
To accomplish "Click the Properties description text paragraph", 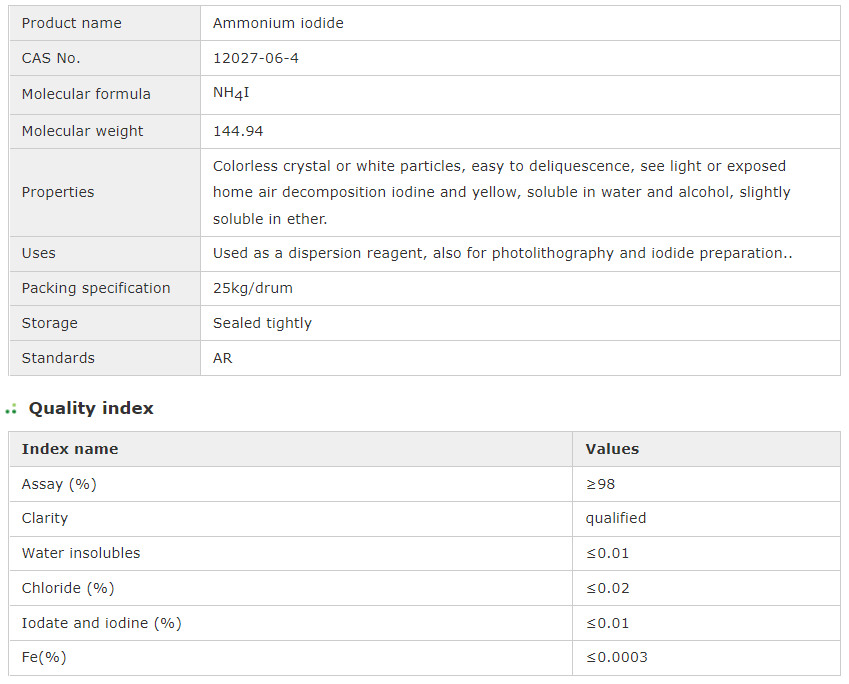I will point(501,192).
